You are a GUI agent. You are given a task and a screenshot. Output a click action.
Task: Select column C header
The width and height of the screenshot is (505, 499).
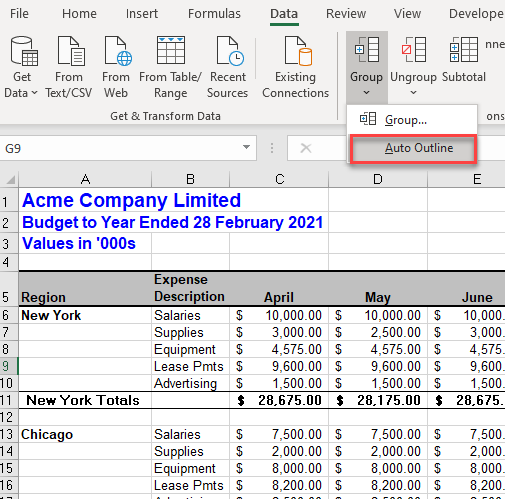279,179
